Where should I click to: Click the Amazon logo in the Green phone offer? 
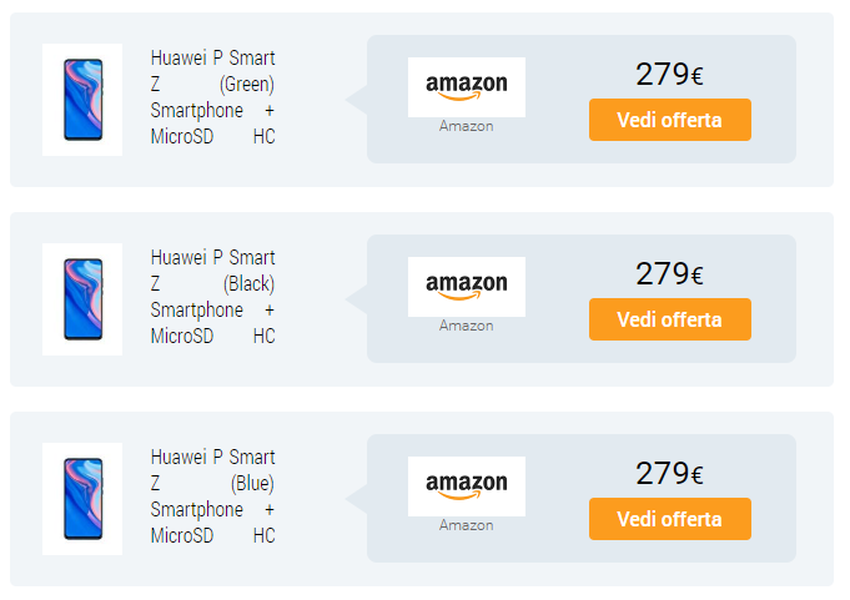pos(466,87)
